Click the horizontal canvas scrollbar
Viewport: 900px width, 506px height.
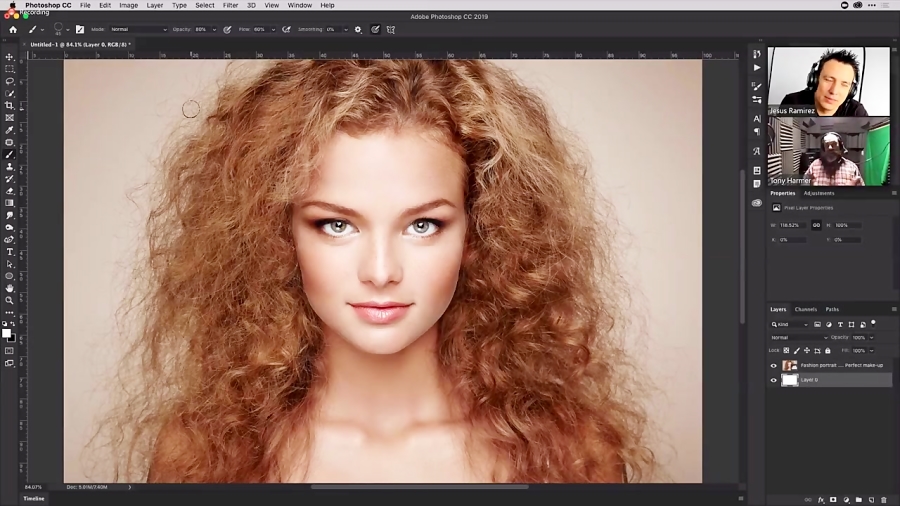420,487
